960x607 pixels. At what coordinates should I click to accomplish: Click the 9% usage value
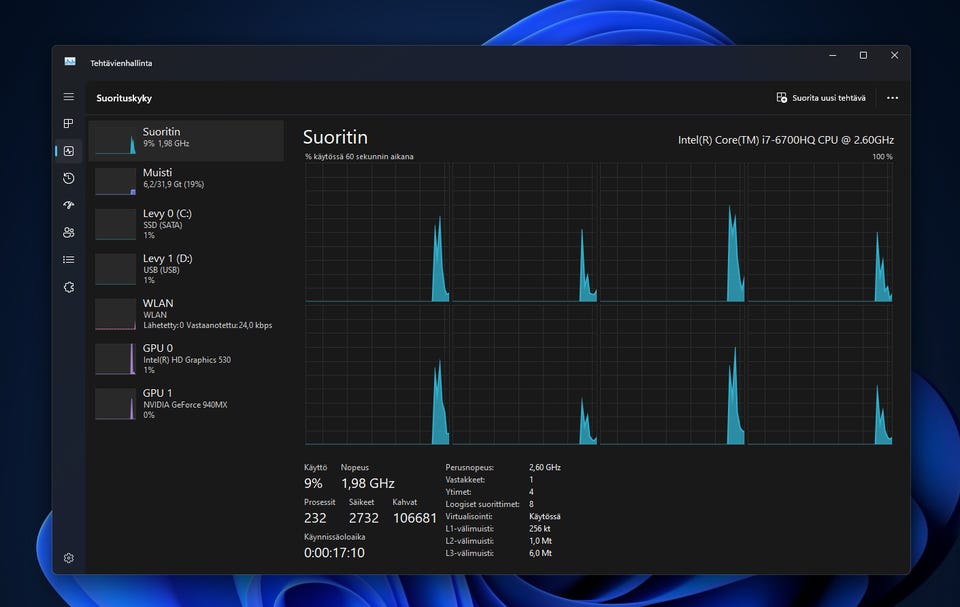[x=313, y=483]
